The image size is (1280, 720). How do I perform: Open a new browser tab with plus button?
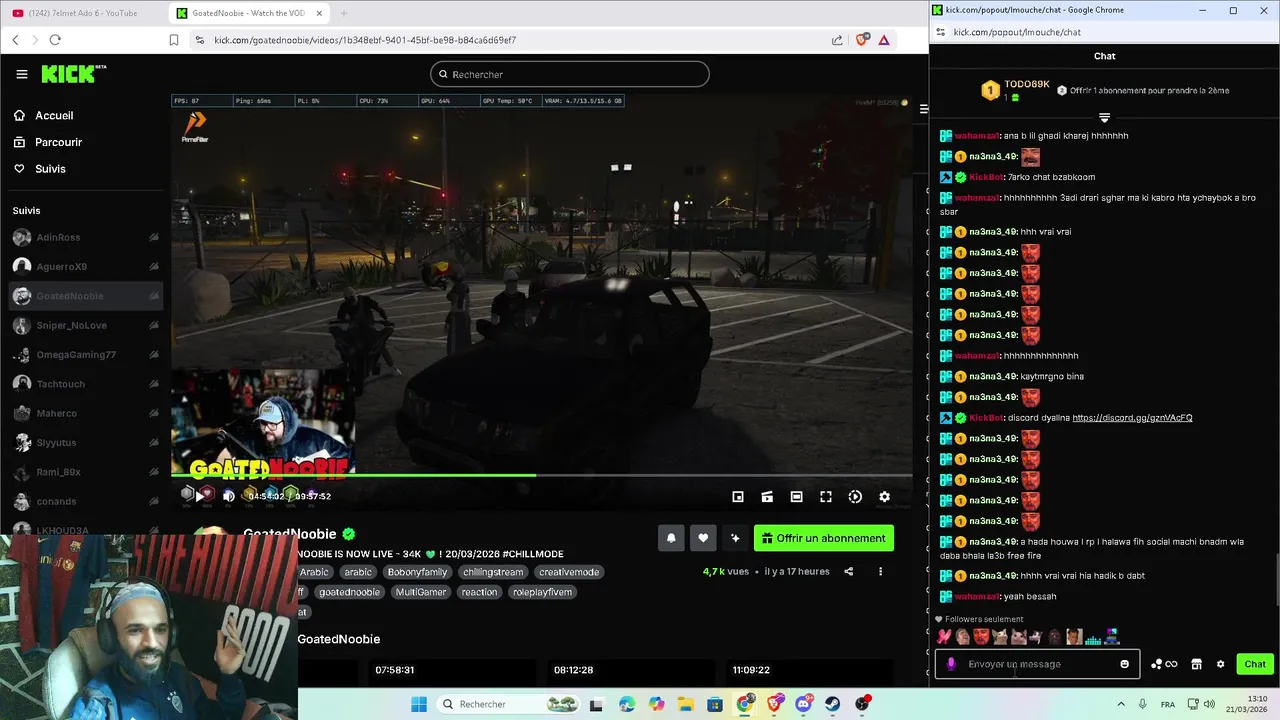(343, 13)
